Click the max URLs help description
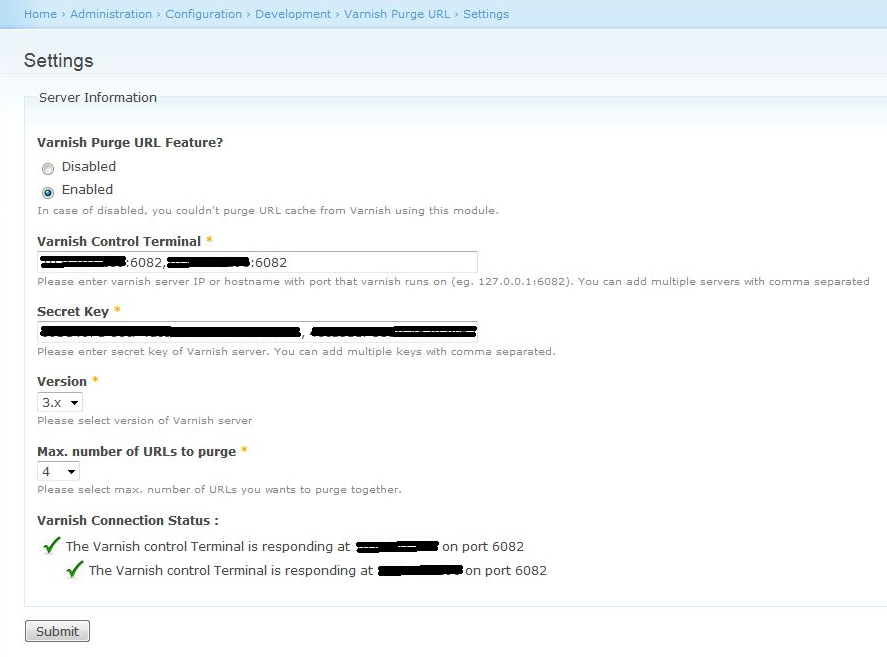 219,489
